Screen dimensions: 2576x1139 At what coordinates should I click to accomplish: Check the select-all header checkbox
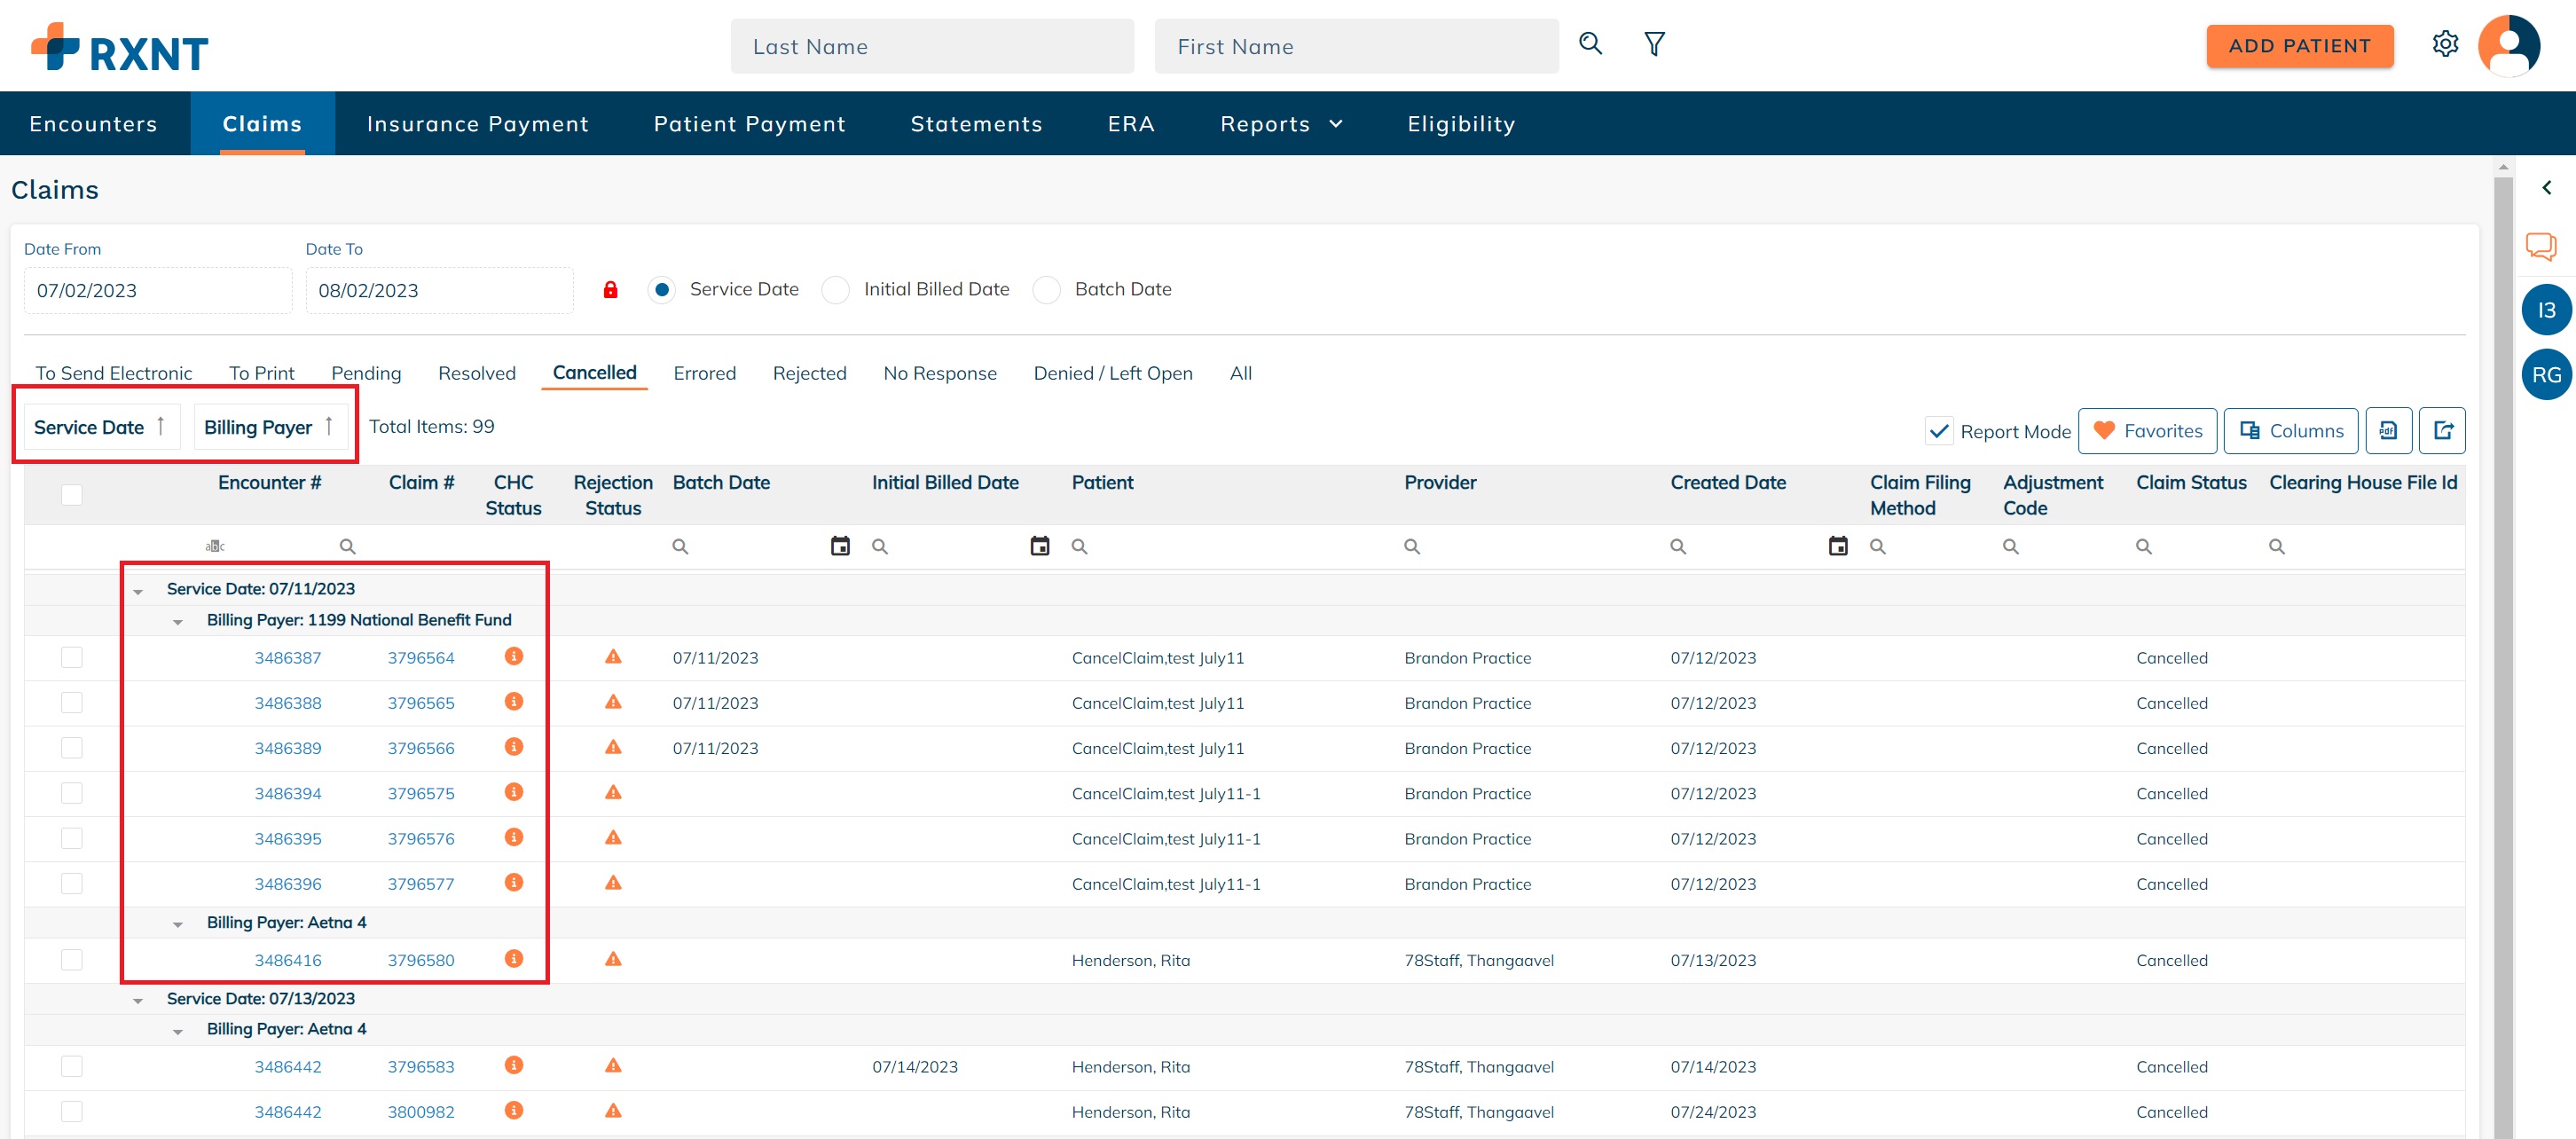pyautogui.click(x=72, y=495)
